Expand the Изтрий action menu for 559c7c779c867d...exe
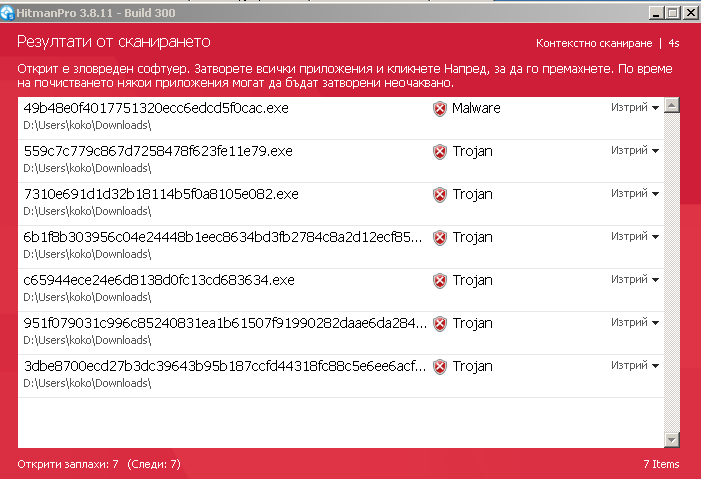Screen dimensions: 701x479 635,150
